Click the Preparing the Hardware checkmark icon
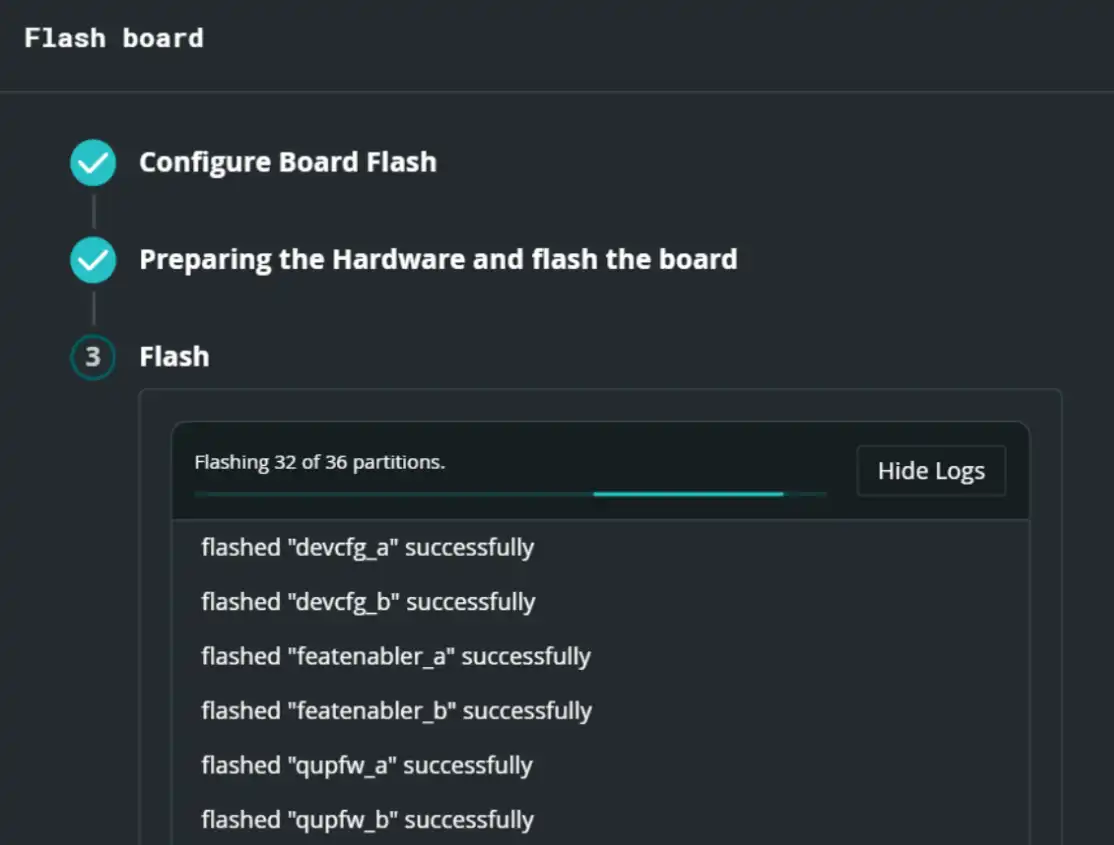 93,260
